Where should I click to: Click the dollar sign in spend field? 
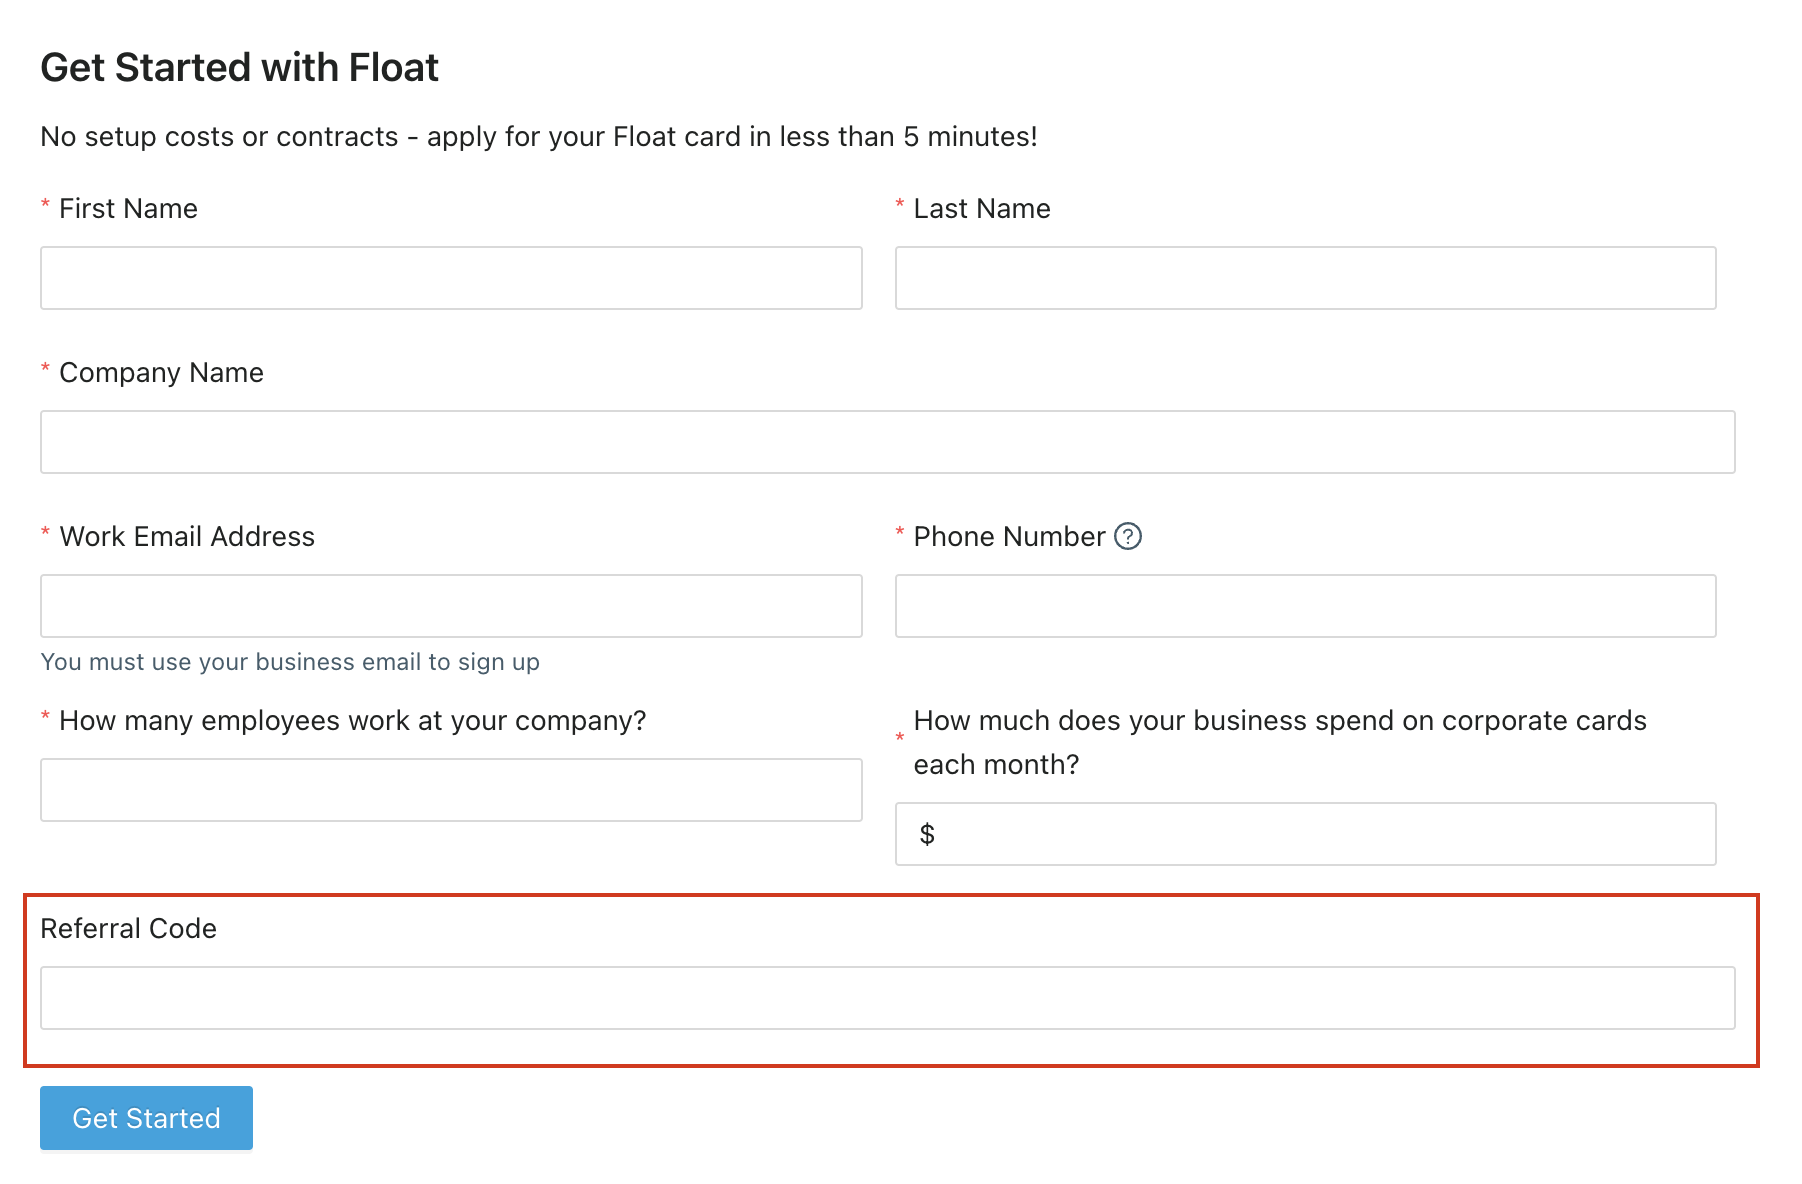(x=927, y=834)
